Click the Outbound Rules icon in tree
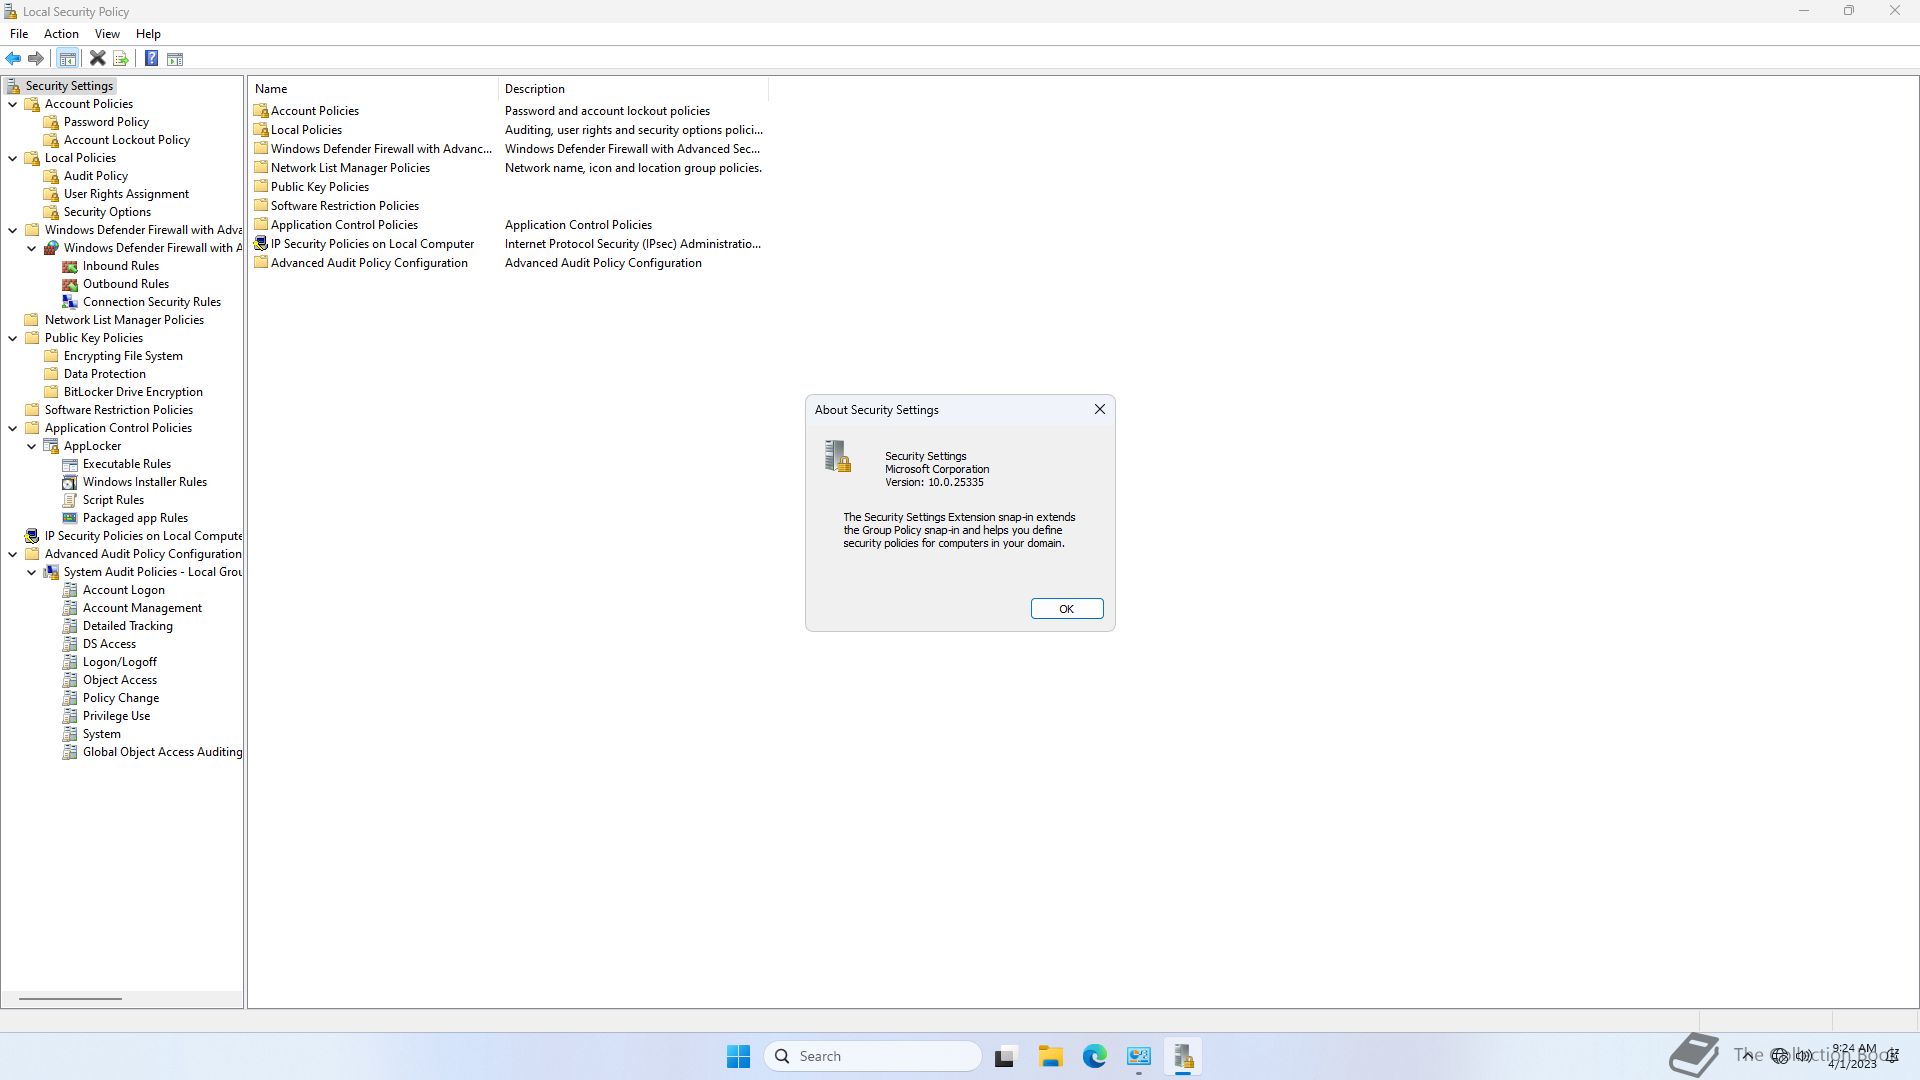Image resolution: width=1920 pixels, height=1080 pixels. tap(70, 284)
